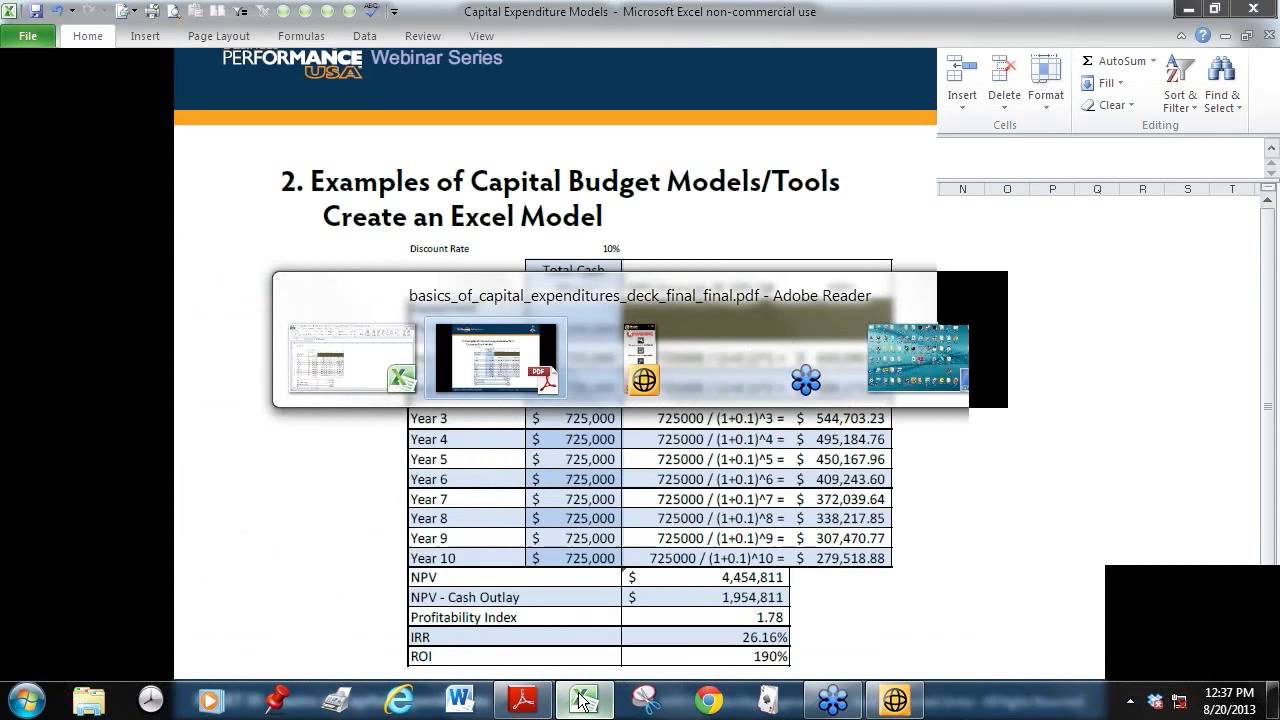
Task: Switch to Adobe Reader on taskbar
Action: (x=523, y=701)
